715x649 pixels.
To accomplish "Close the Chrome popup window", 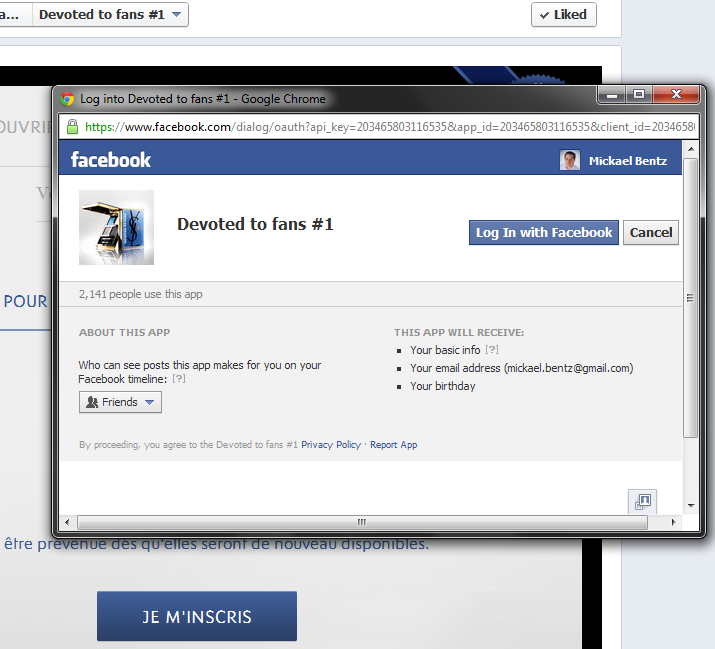I will pyautogui.click(x=676, y=94).
